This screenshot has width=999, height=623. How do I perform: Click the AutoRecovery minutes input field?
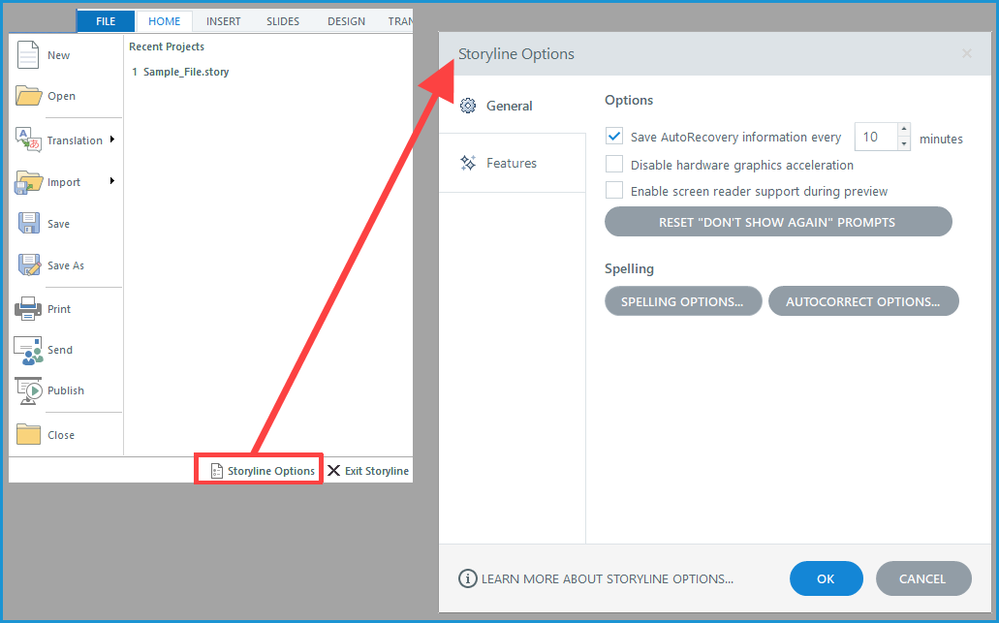pyautogui.click(x=875, y=137)
